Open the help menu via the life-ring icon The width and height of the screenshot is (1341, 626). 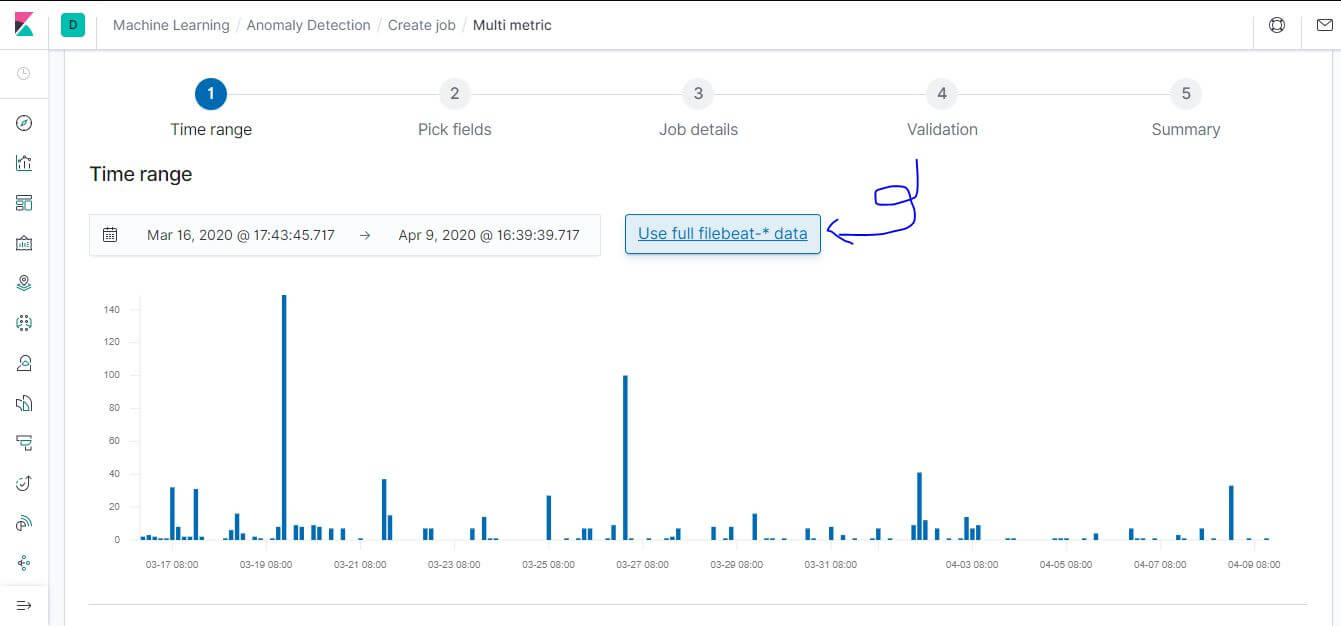[x=1277, y=25]
